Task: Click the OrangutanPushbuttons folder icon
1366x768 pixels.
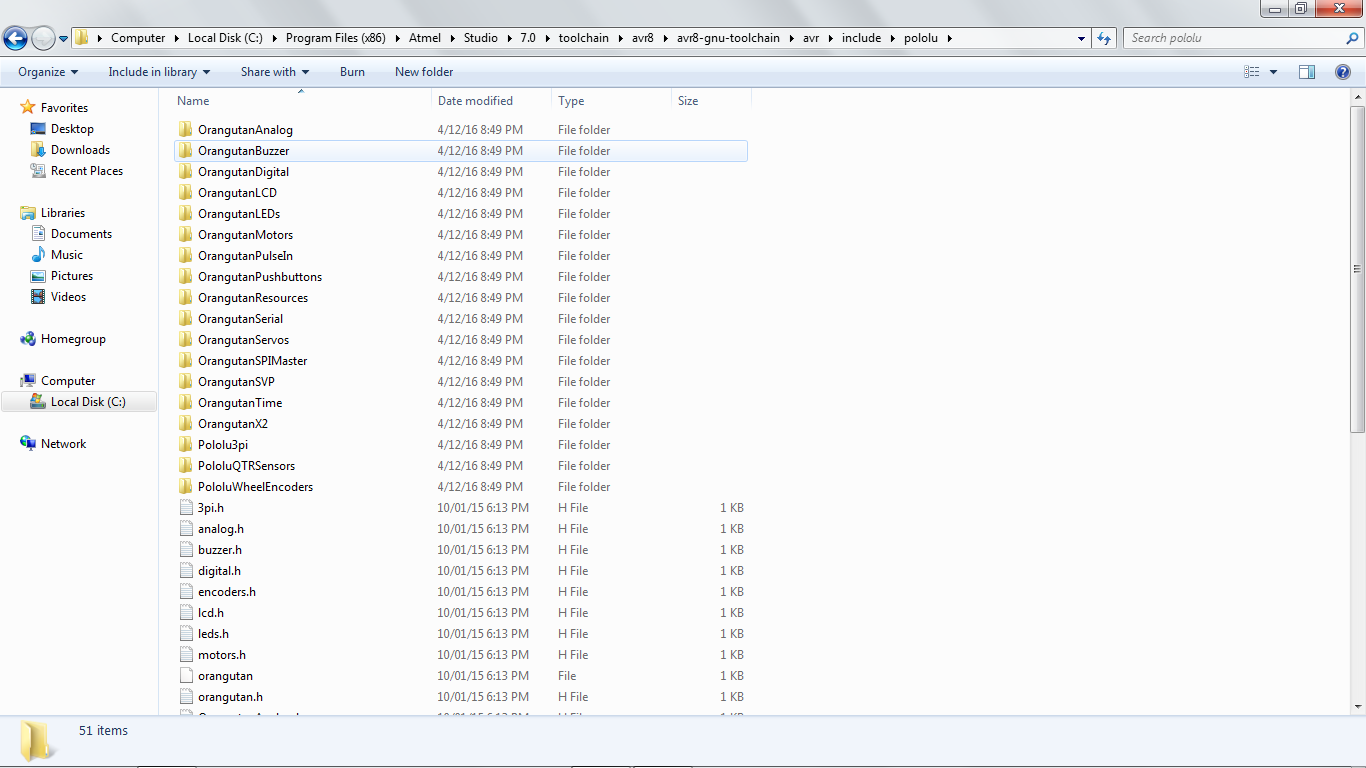Action: click(185, 277)
